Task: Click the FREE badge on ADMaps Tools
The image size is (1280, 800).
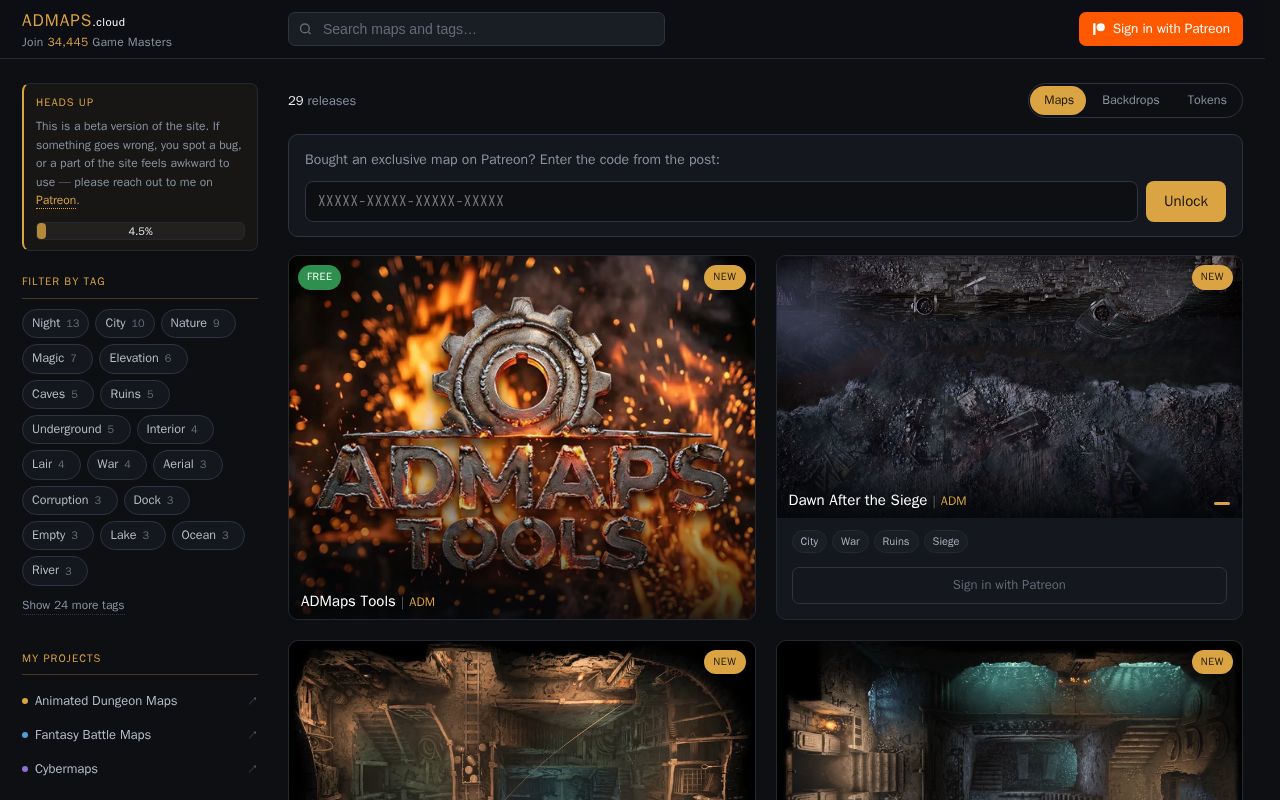Action: click(319, 277)
